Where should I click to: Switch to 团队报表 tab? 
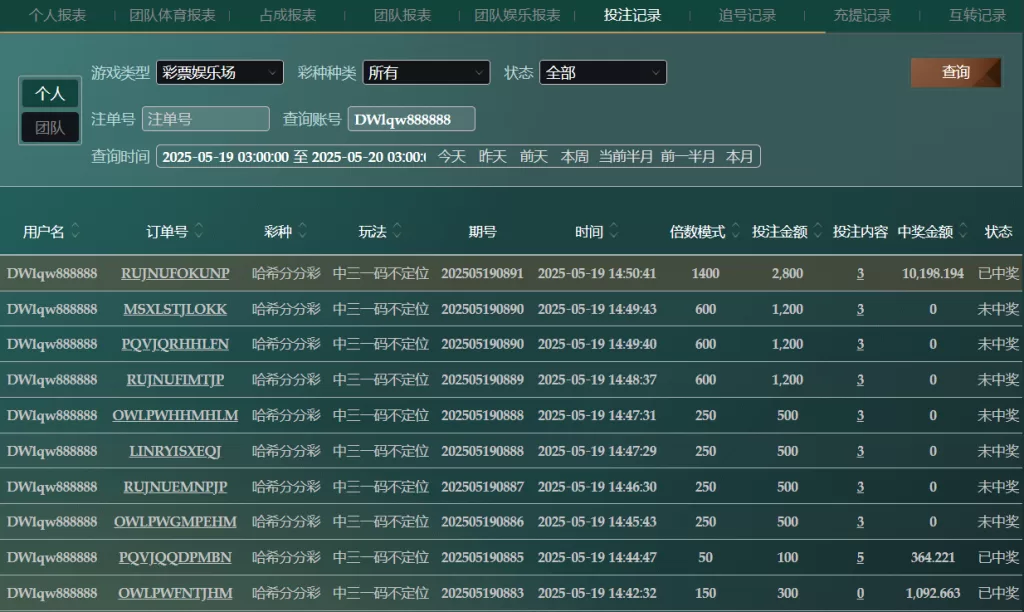pos(402,15)
